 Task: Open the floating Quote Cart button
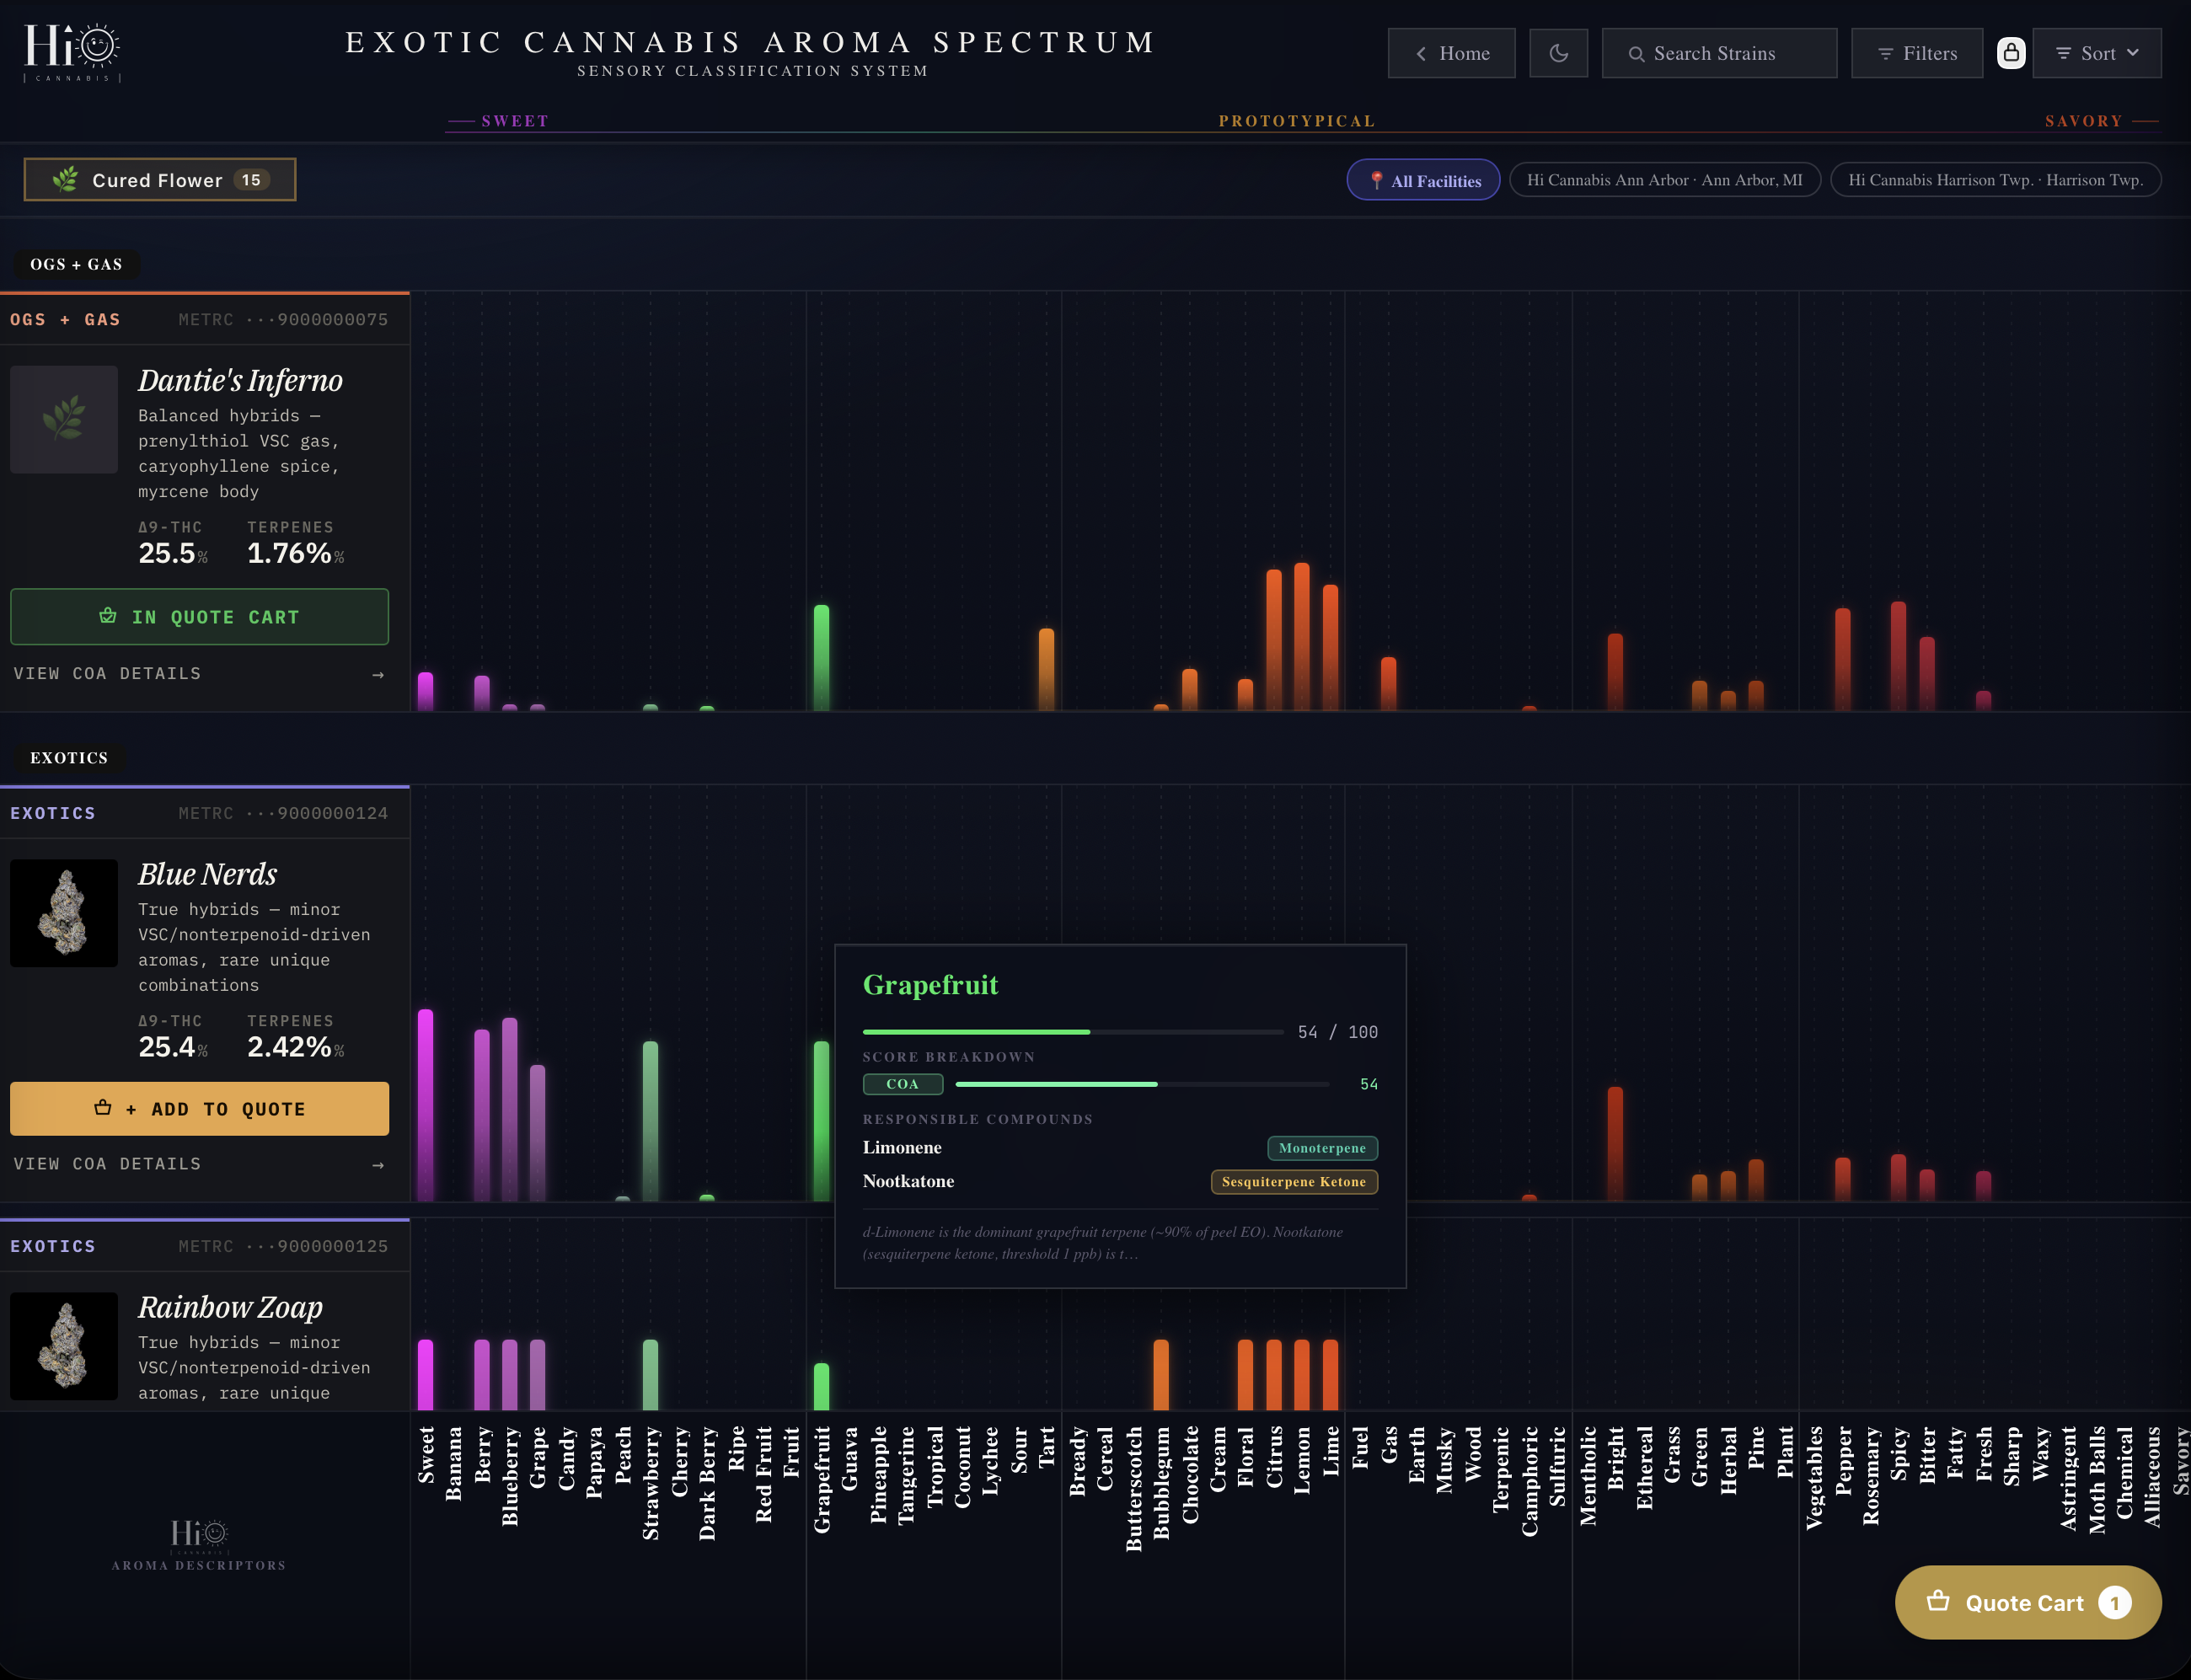pyautogui.click(x=2027, y=1602)
